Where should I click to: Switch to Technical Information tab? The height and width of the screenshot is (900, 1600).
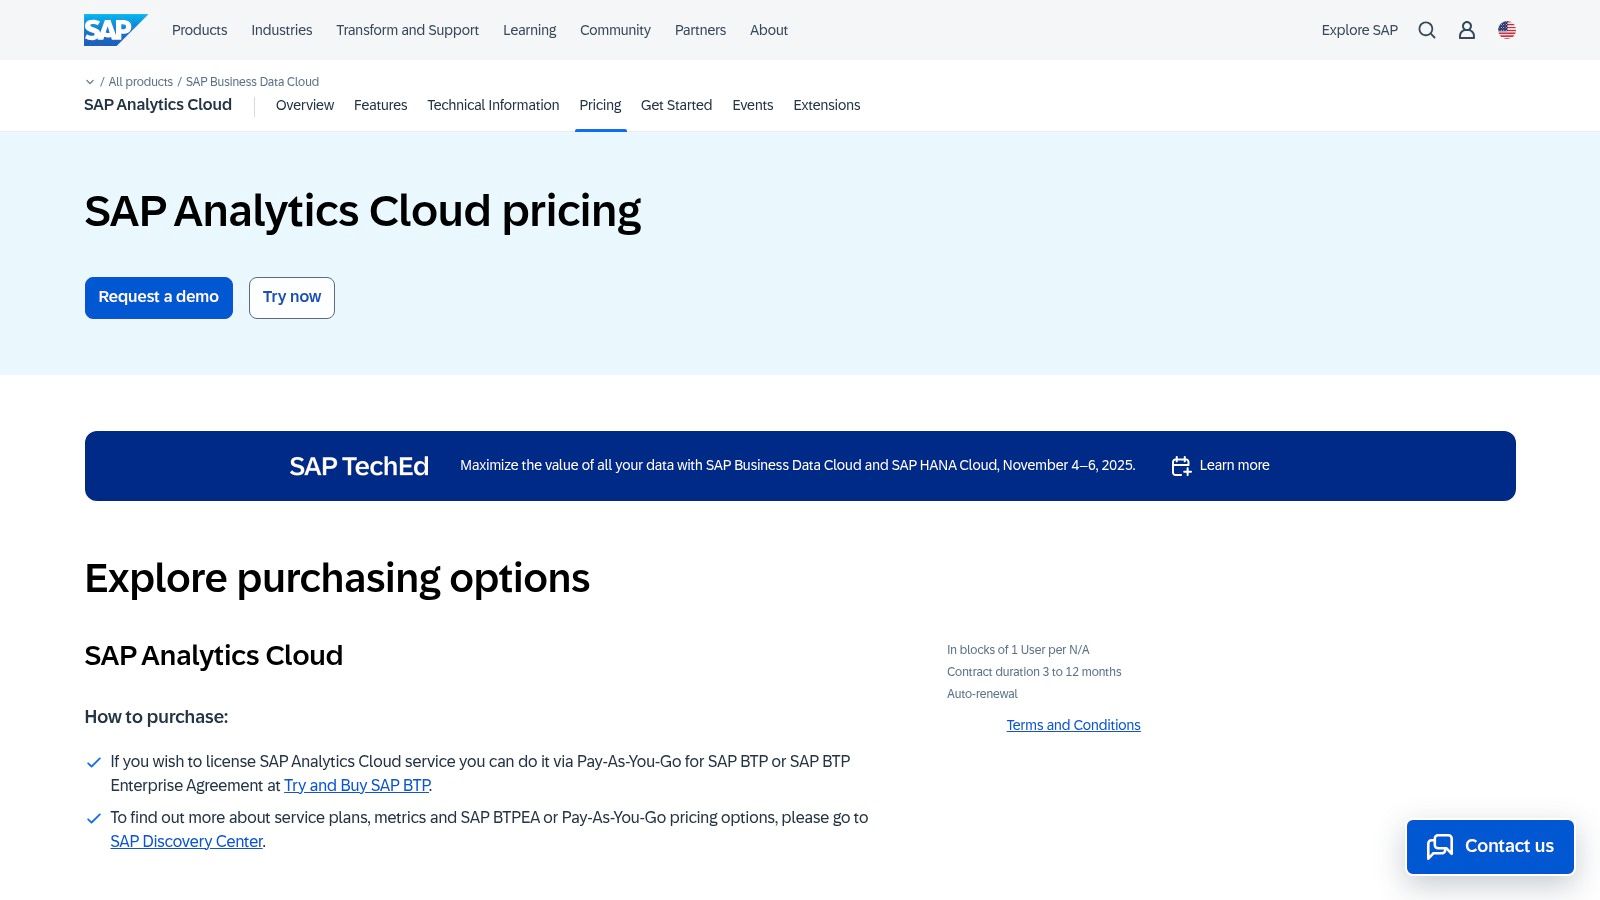tap(493, 105)
